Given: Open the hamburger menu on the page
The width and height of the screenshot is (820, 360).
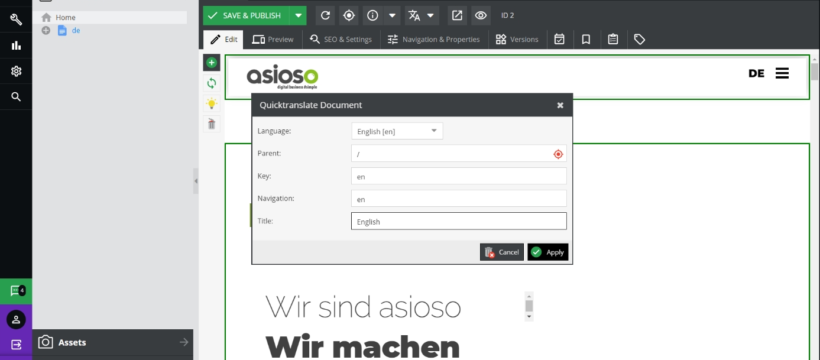Looking at the screenshot, I should pyautogui.click(x=782, y=73).
